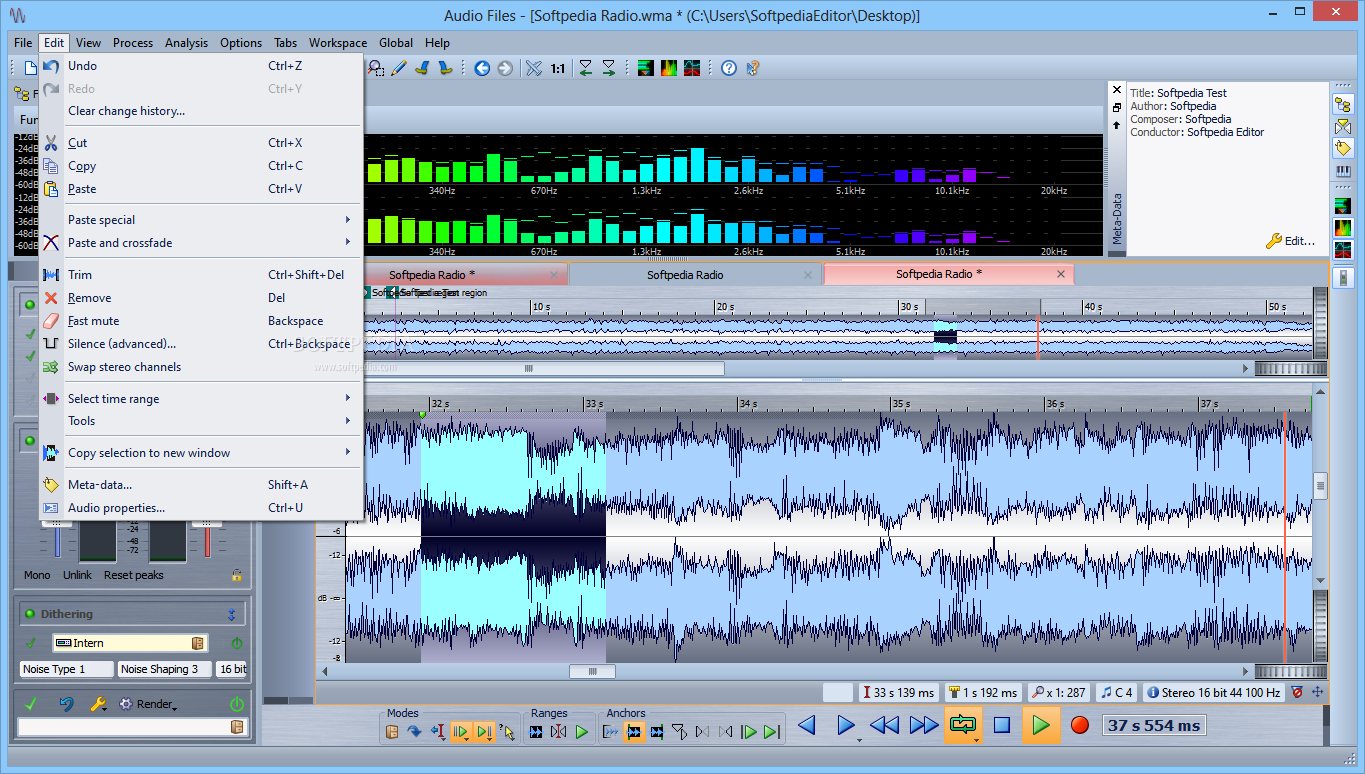Viewport: 1365px width, 774px height.
Task: Click the overview waveform horizontal scrollbar thumb
Action: coord(529,368)
